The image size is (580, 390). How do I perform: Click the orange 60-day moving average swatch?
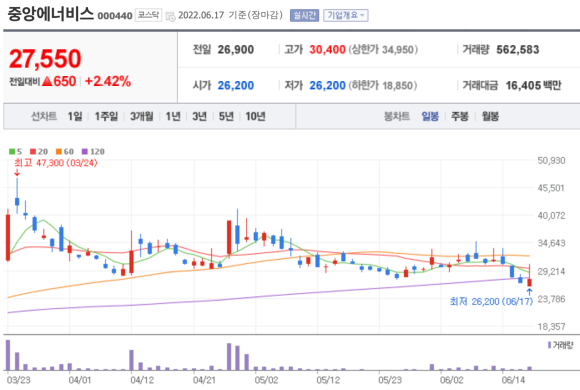[59, 152]
